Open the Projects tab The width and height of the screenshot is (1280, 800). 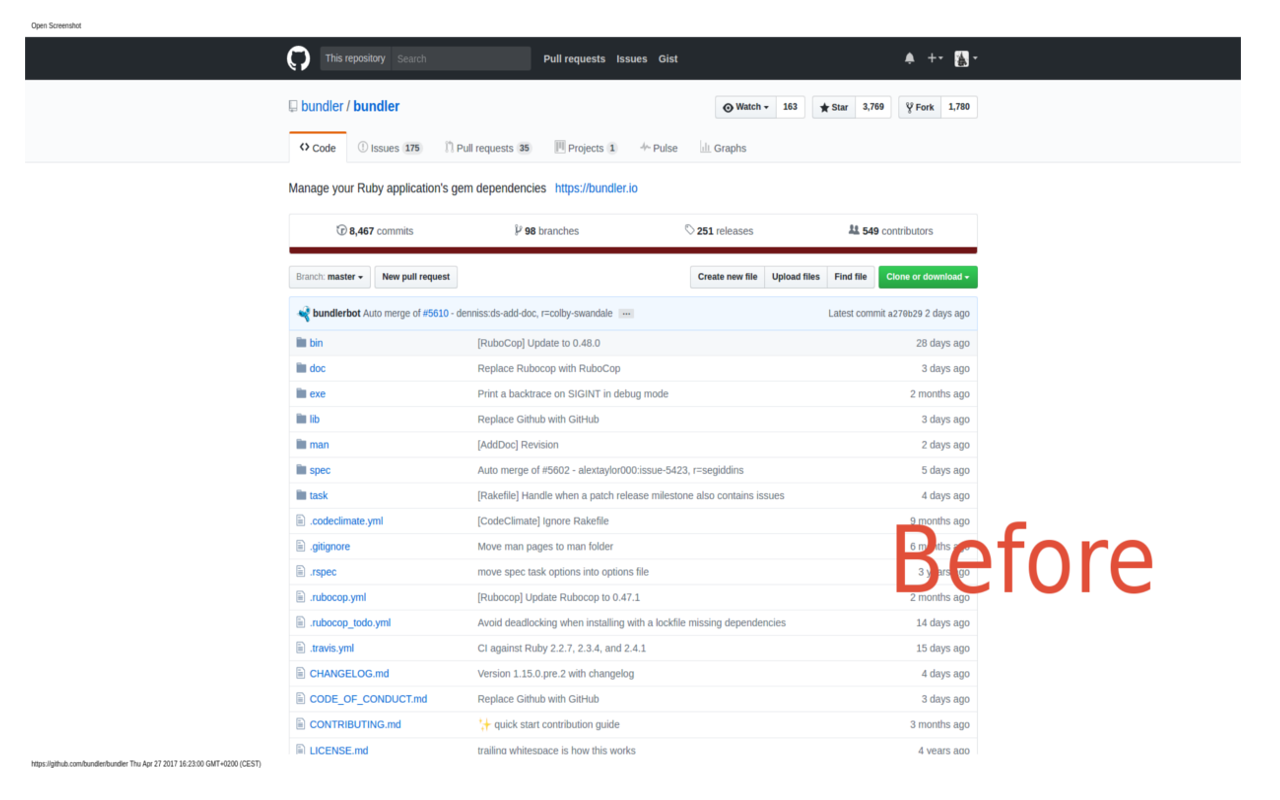tap(586, 148)
